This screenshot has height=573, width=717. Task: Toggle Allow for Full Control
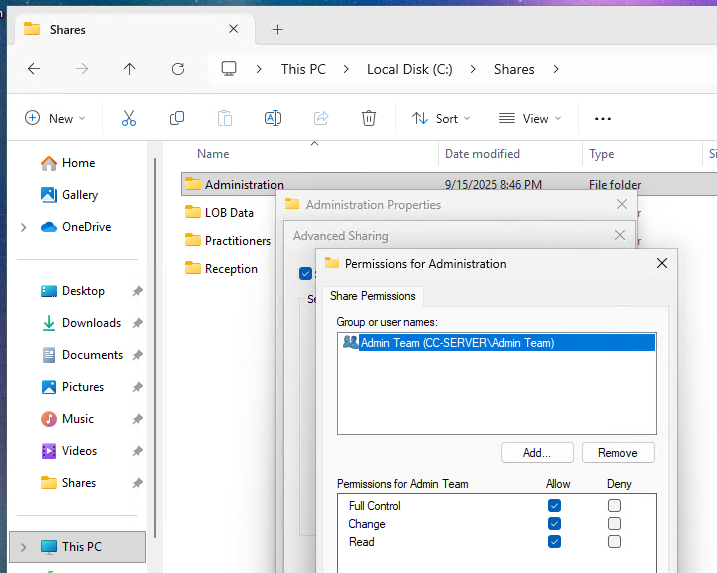(x=554, y=505)
